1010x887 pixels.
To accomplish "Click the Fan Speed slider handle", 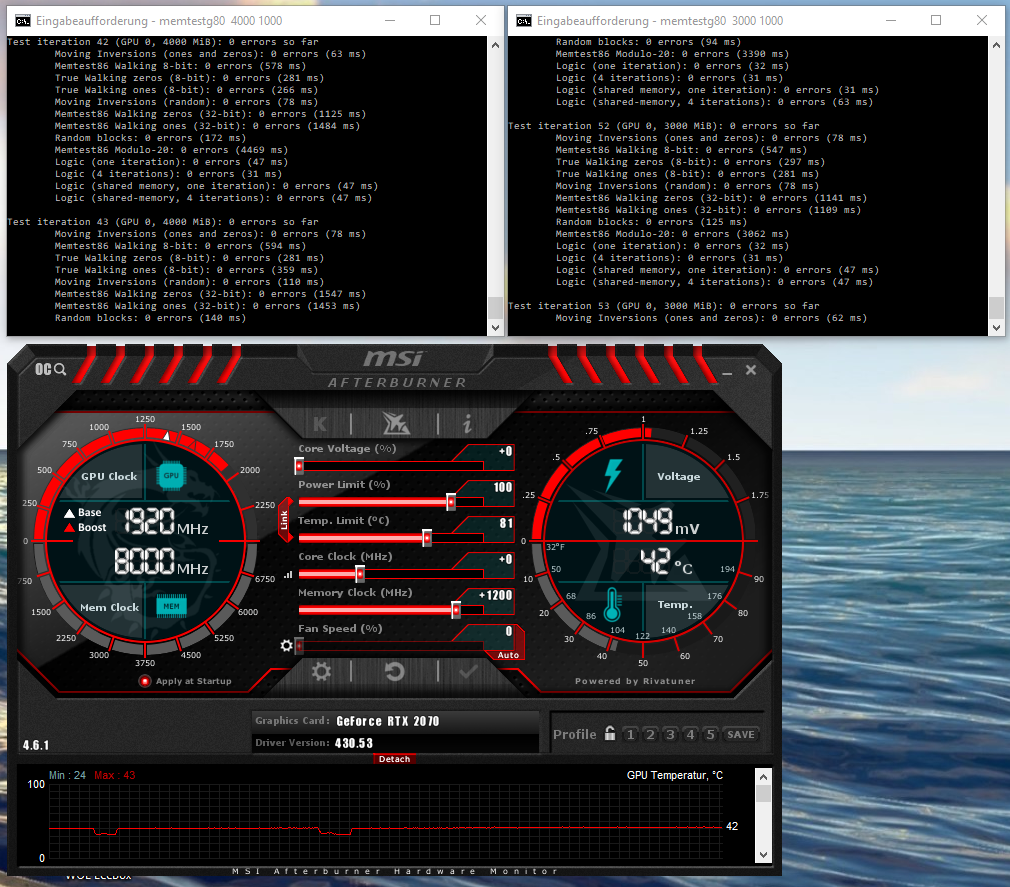I will click(x=299, y=645).
